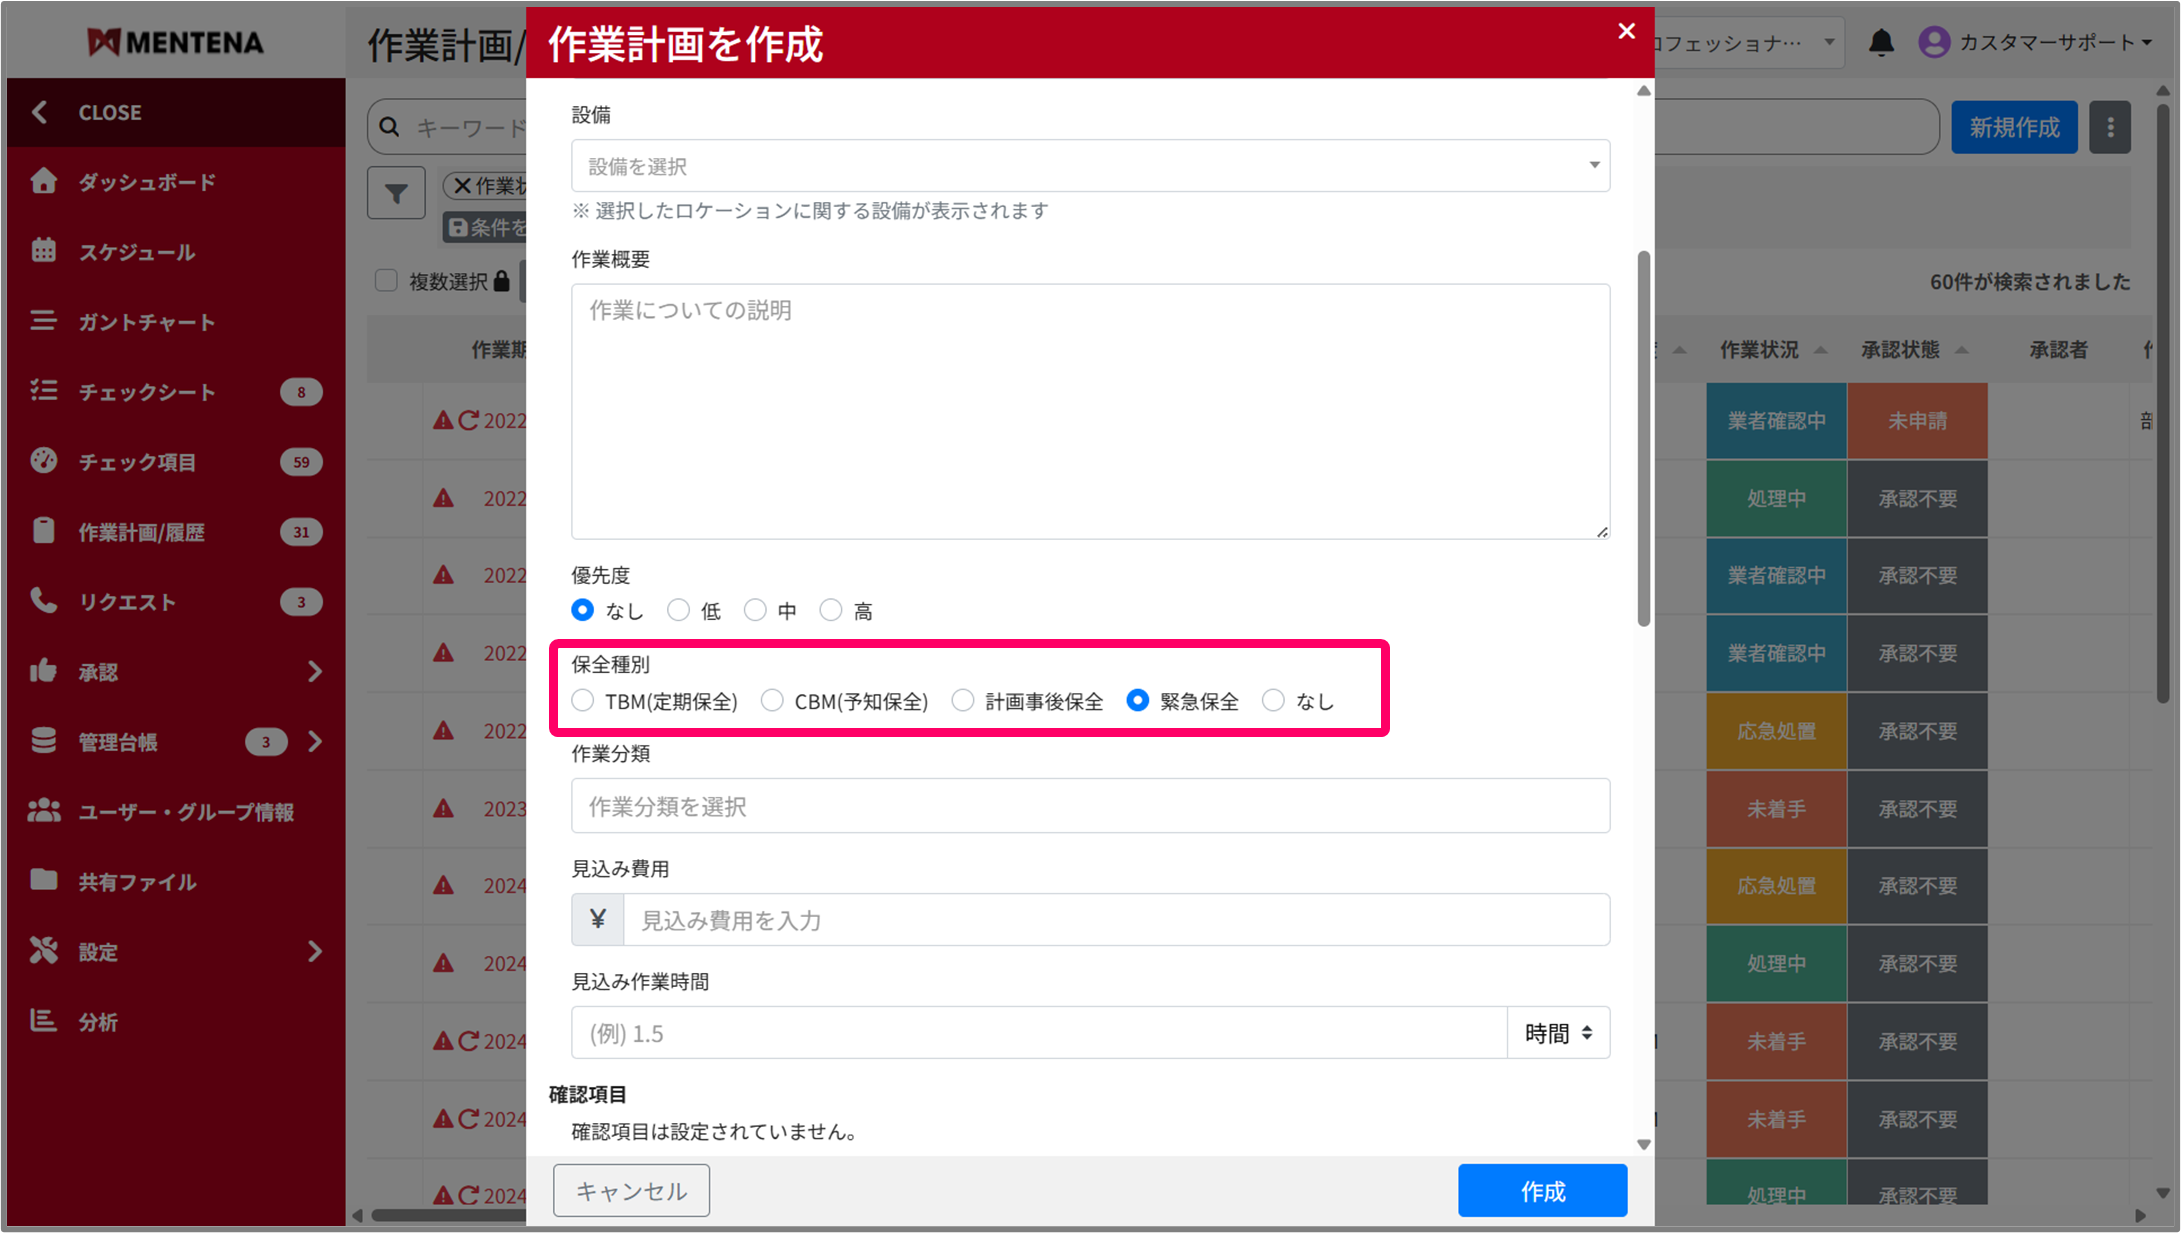The image size is (2181, 1233).
Task: Click the notification bell icon
Action: (x=1881, y=43)
